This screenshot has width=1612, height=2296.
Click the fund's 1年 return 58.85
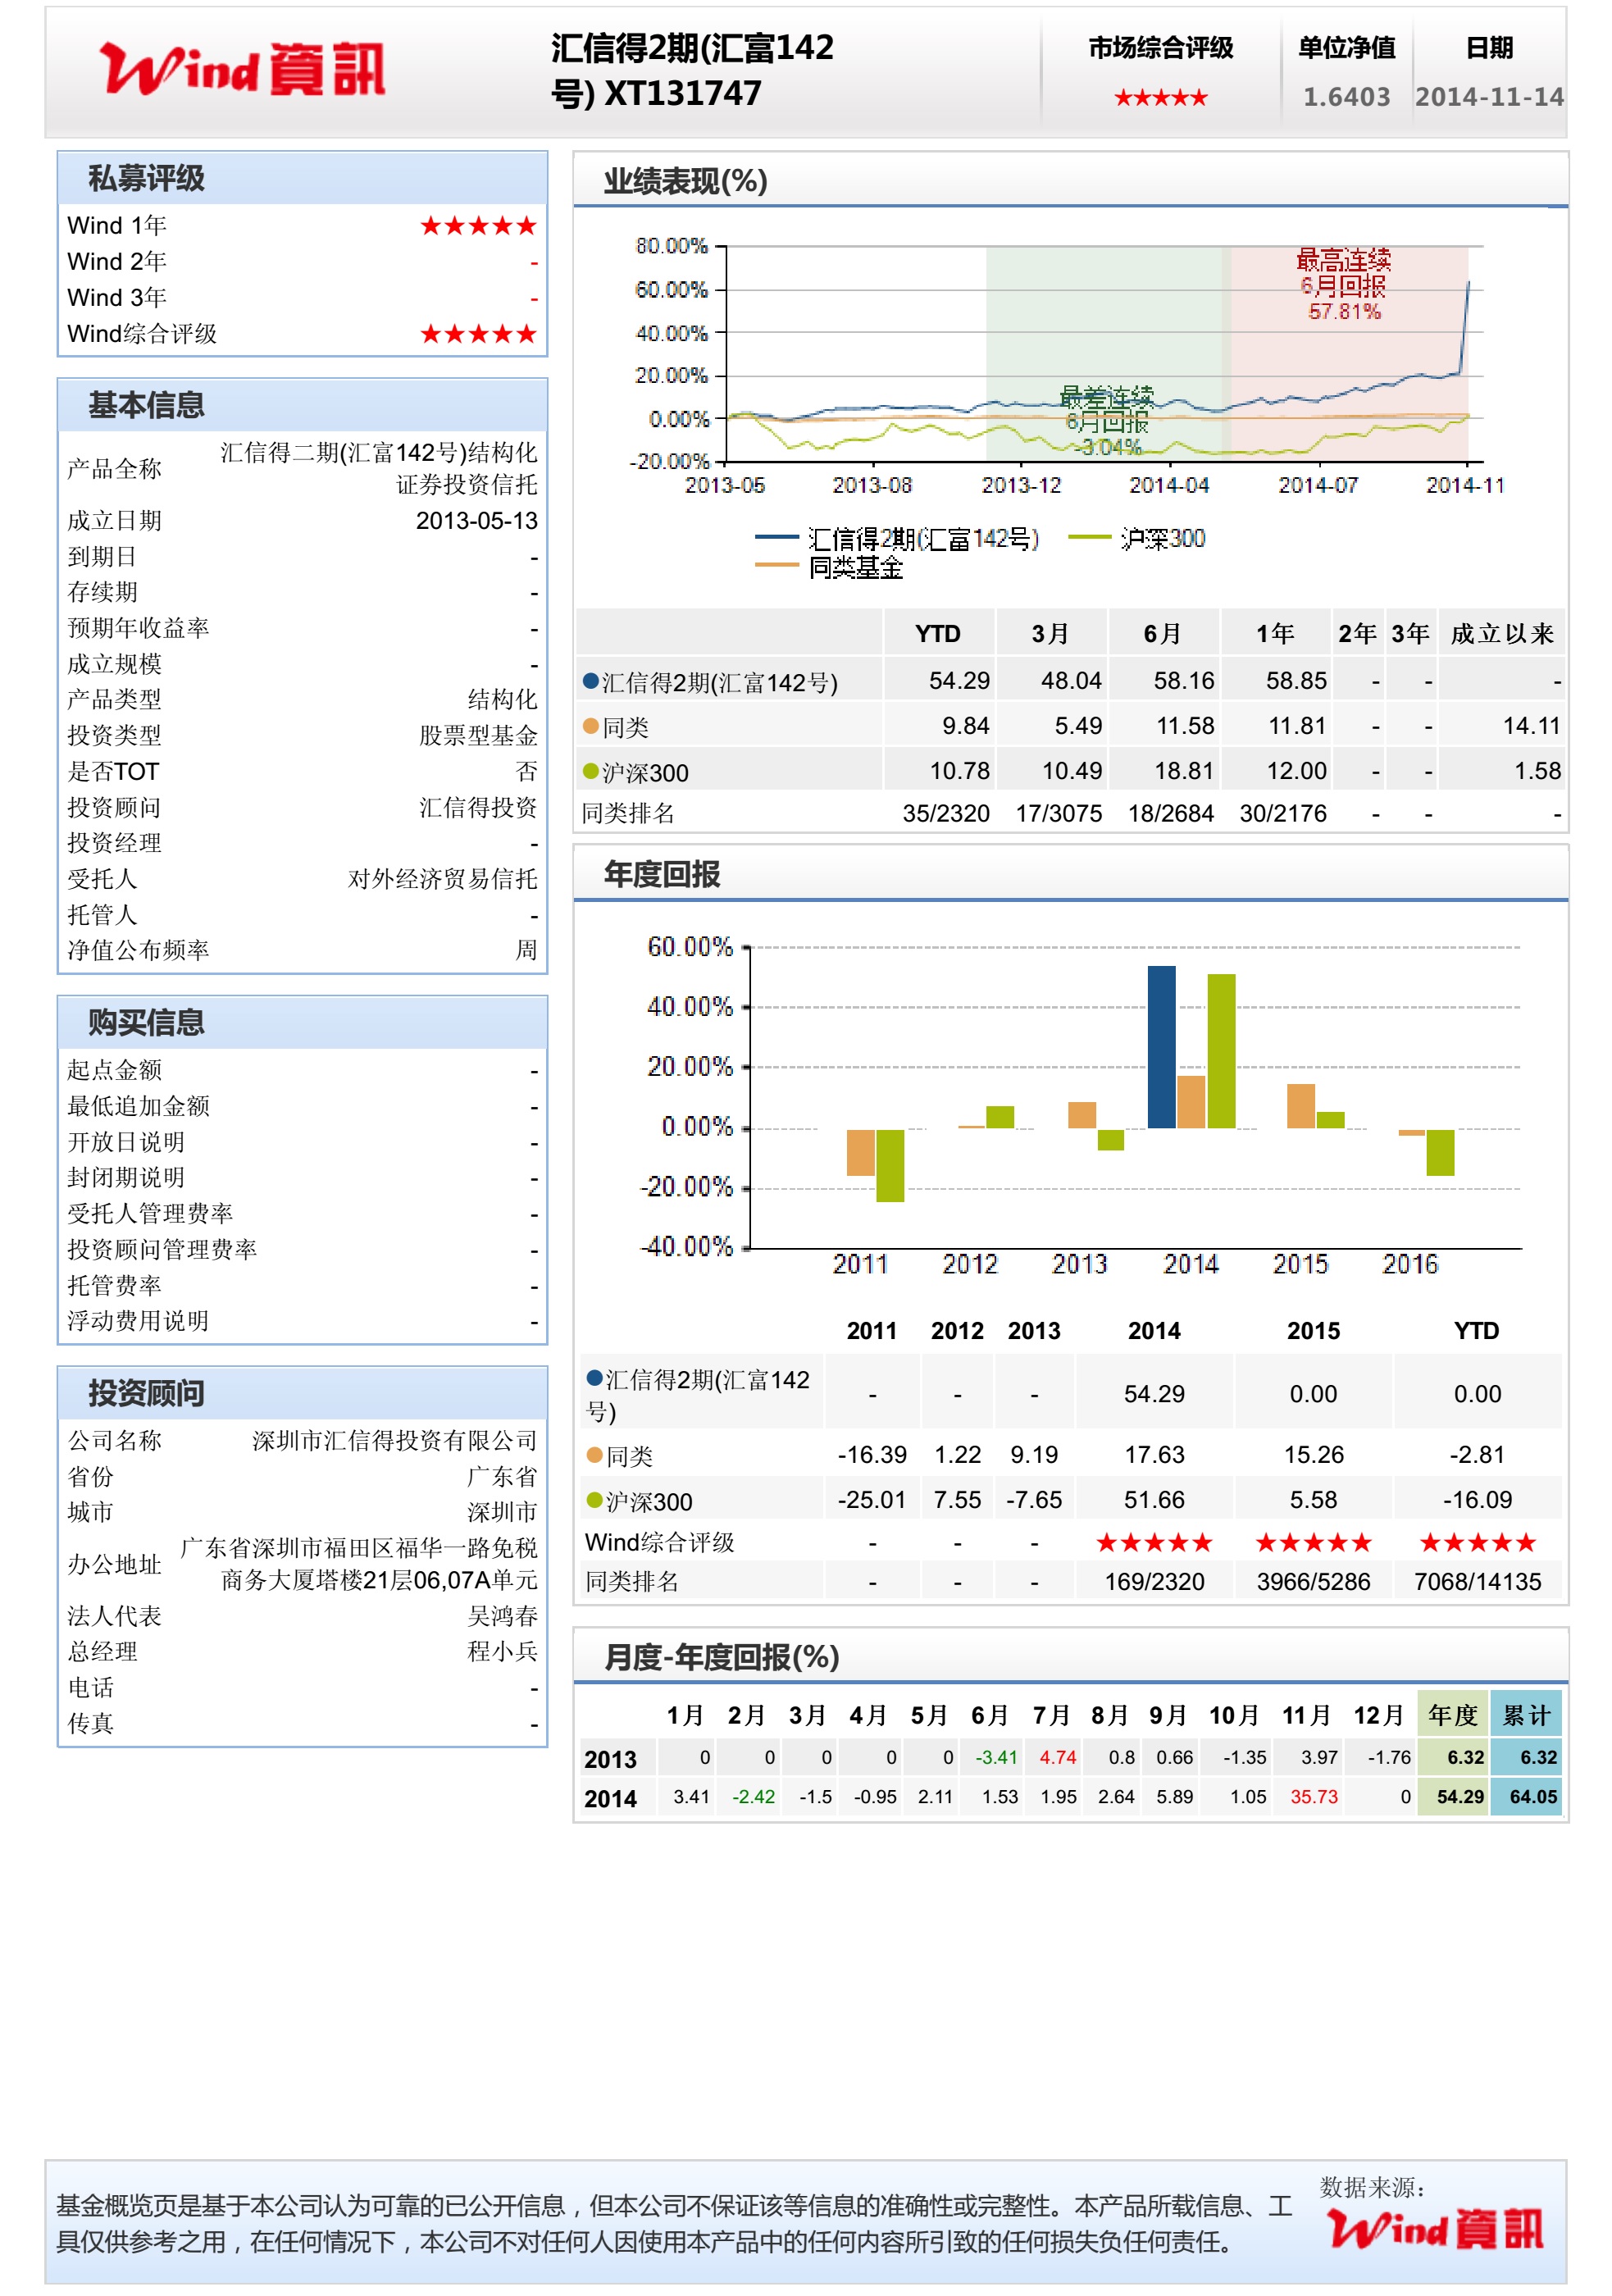(x=1296, y=681)
